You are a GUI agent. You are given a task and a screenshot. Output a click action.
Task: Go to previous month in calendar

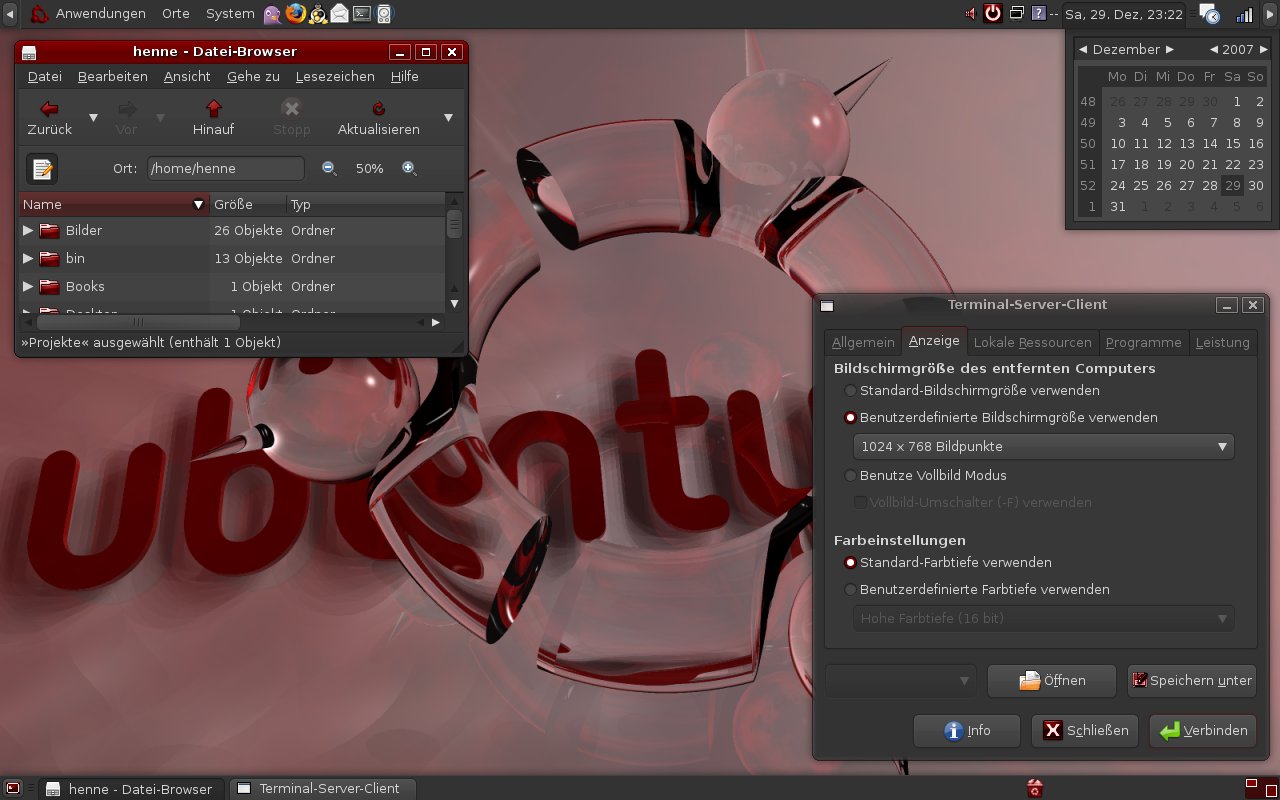tap(1083, 49)
